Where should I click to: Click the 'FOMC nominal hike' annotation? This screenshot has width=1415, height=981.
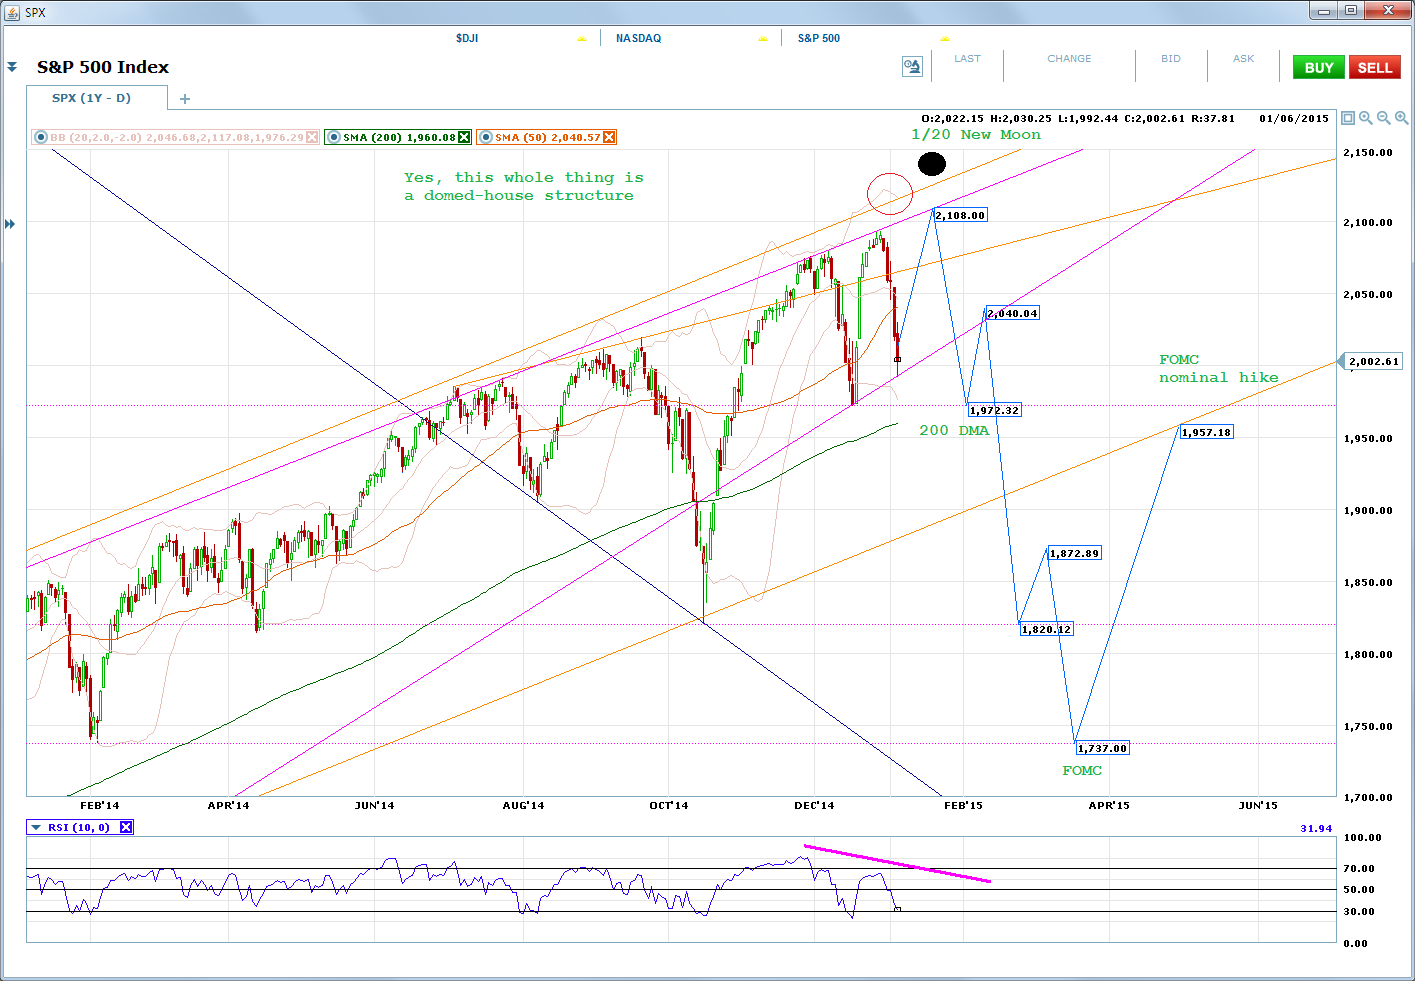pyautogui.click(x=1219, y=369)
